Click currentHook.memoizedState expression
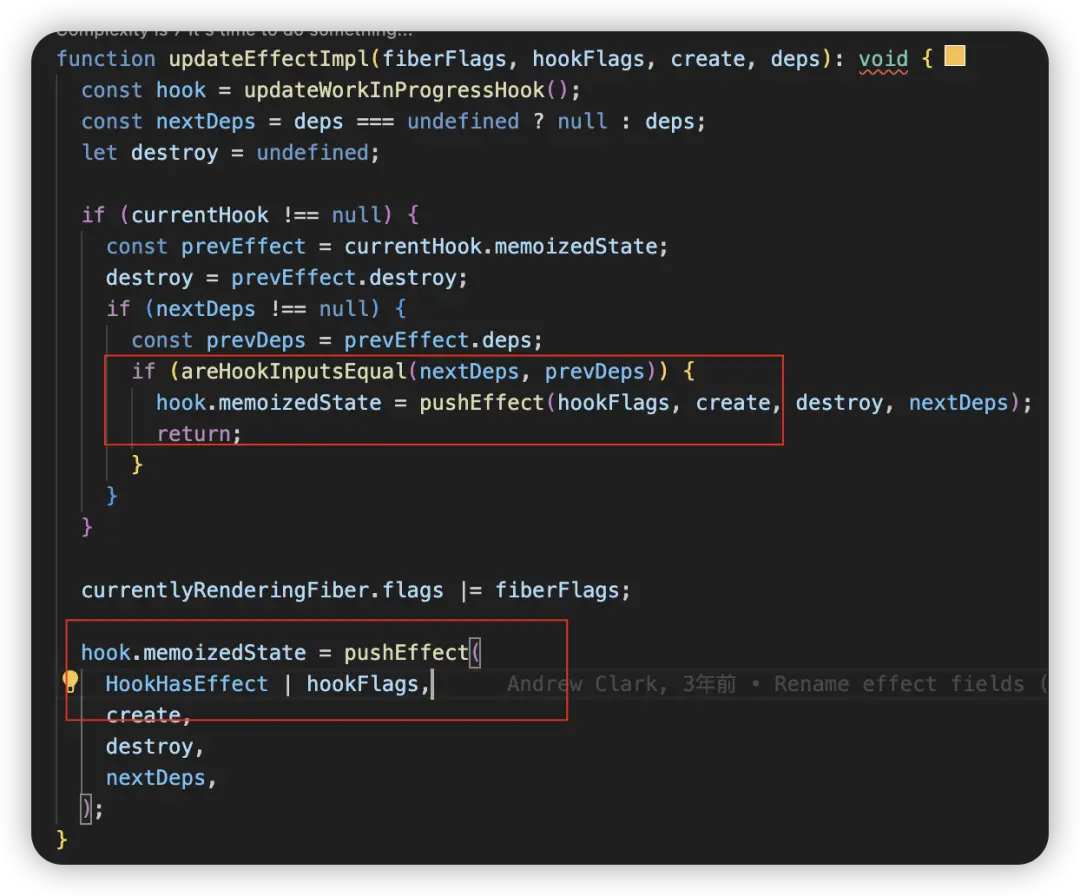1080x896 pixels. (501, 247)
